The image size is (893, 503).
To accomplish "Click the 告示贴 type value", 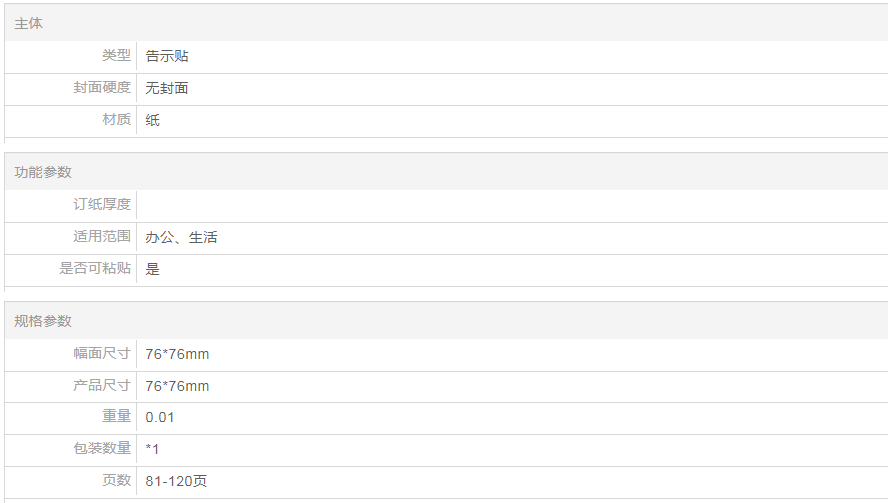I will point(167,56).
